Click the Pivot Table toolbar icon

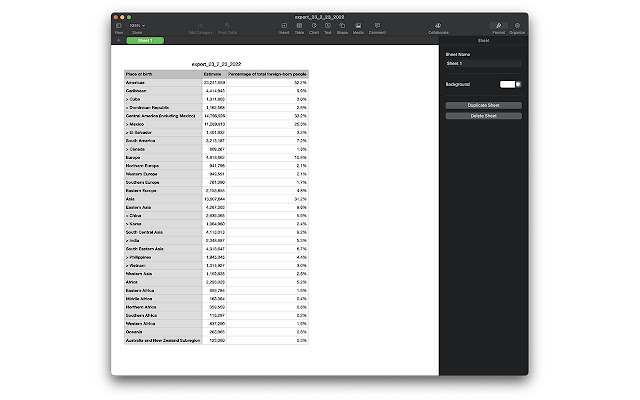tap(227, 25)
